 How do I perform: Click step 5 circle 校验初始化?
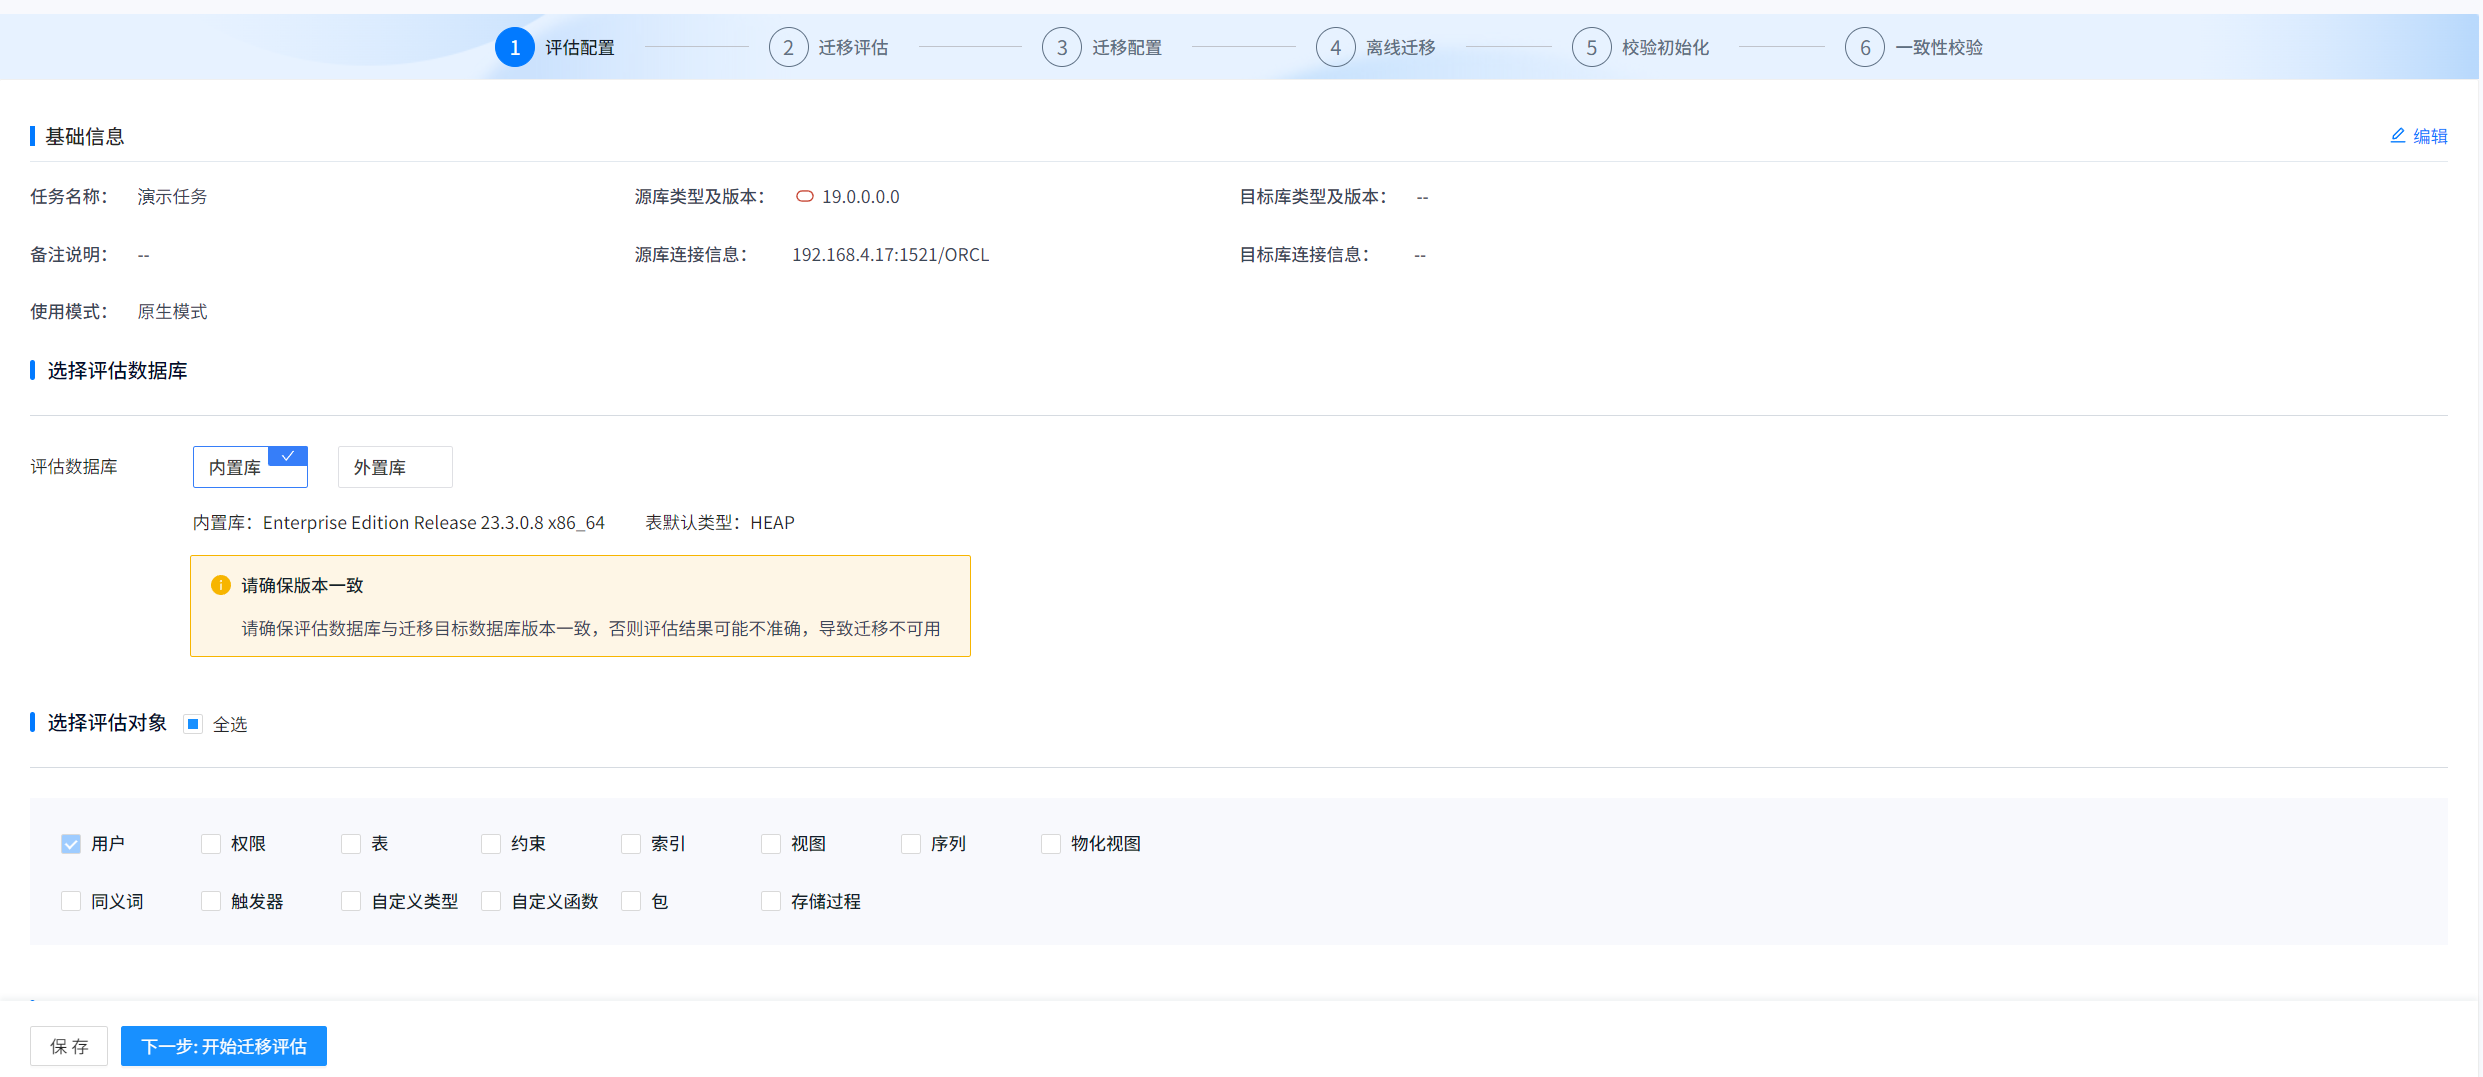coord(1591,47)
